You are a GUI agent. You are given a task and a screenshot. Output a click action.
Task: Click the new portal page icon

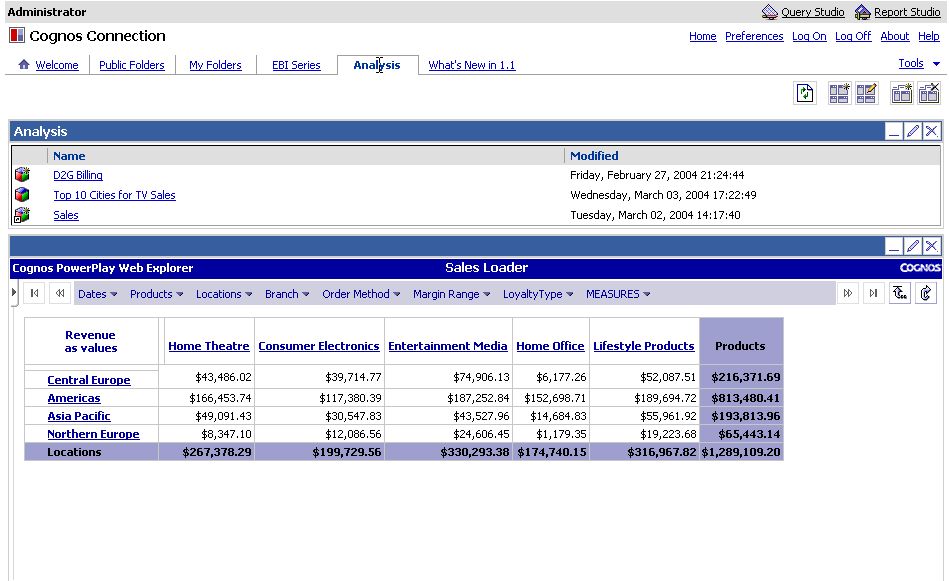(839, 93)
